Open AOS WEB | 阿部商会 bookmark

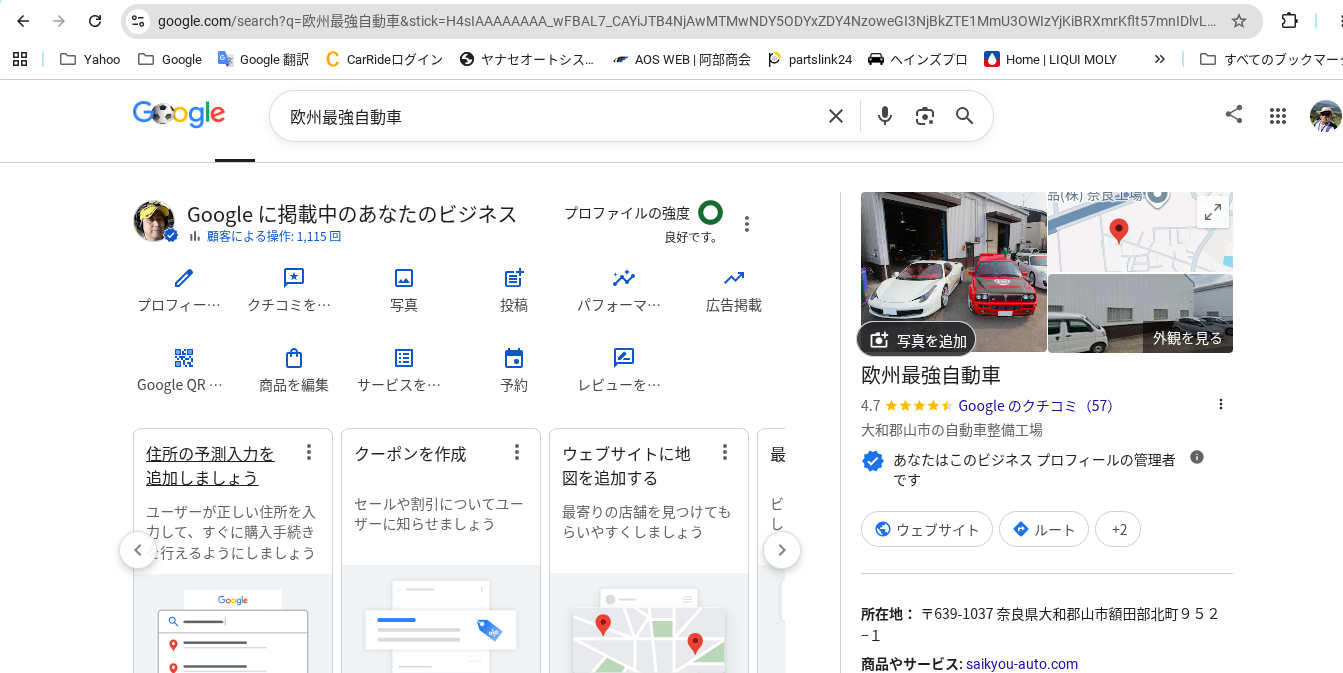[681, 59]
